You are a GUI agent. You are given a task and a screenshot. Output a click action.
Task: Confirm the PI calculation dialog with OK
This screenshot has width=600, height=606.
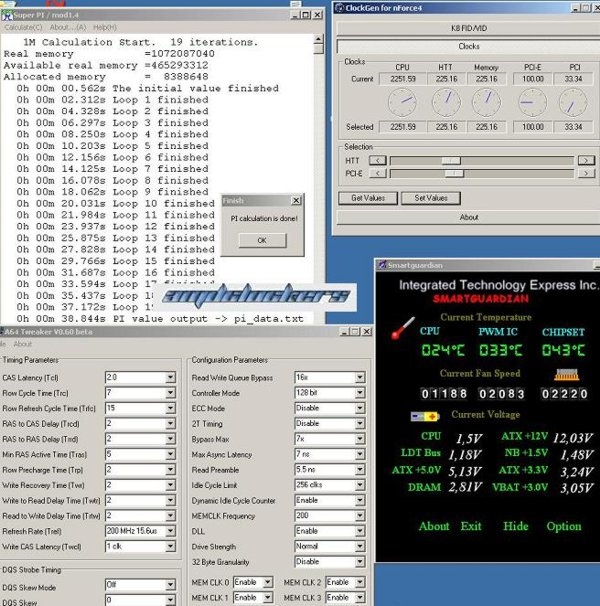[261, 240]
